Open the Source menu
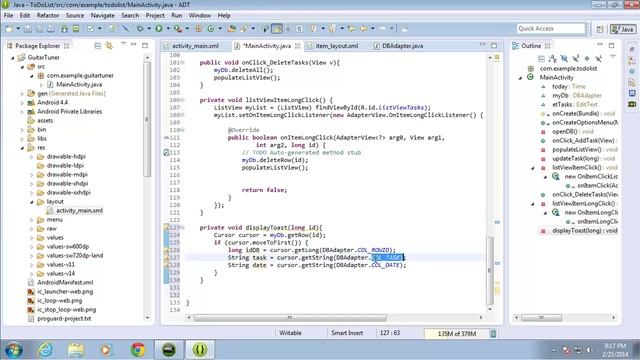 point(75,15)
